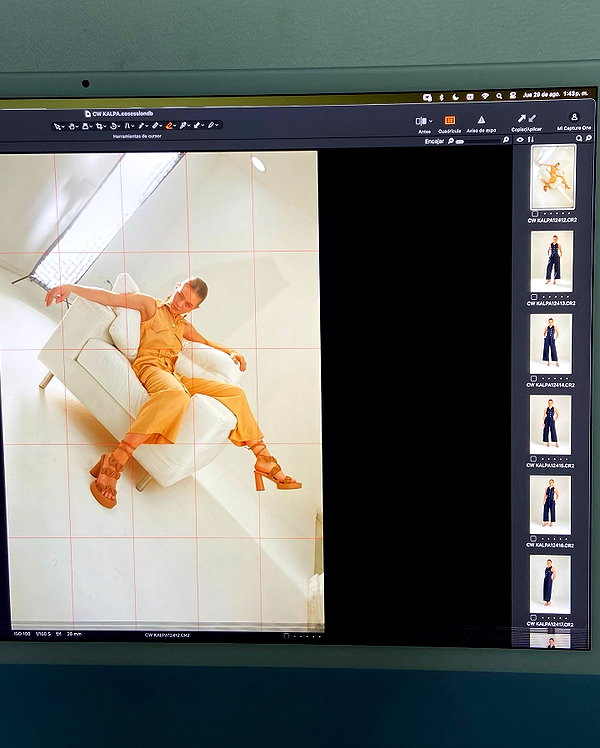600x748 pixels.
Task: Open the Mi Capture One account
Action: tap(574, 117)
